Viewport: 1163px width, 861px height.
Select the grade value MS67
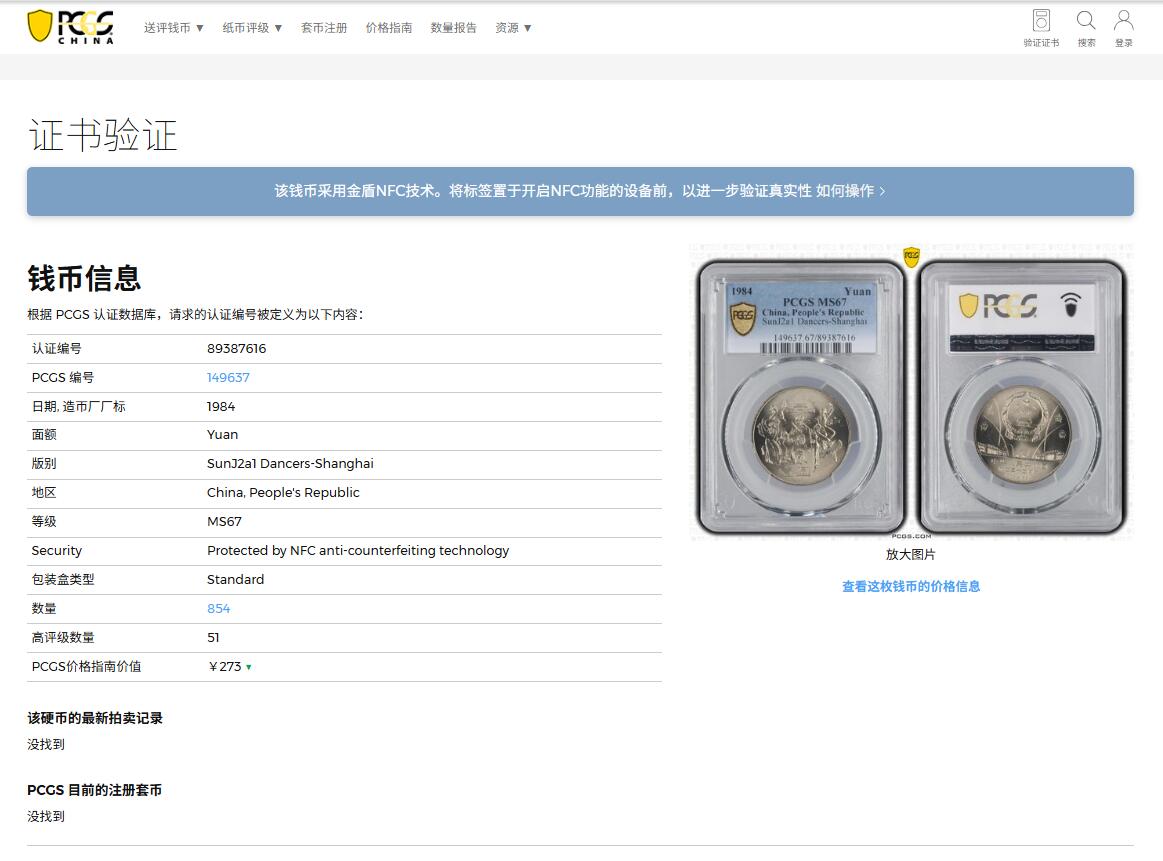[x=224, y=521]
